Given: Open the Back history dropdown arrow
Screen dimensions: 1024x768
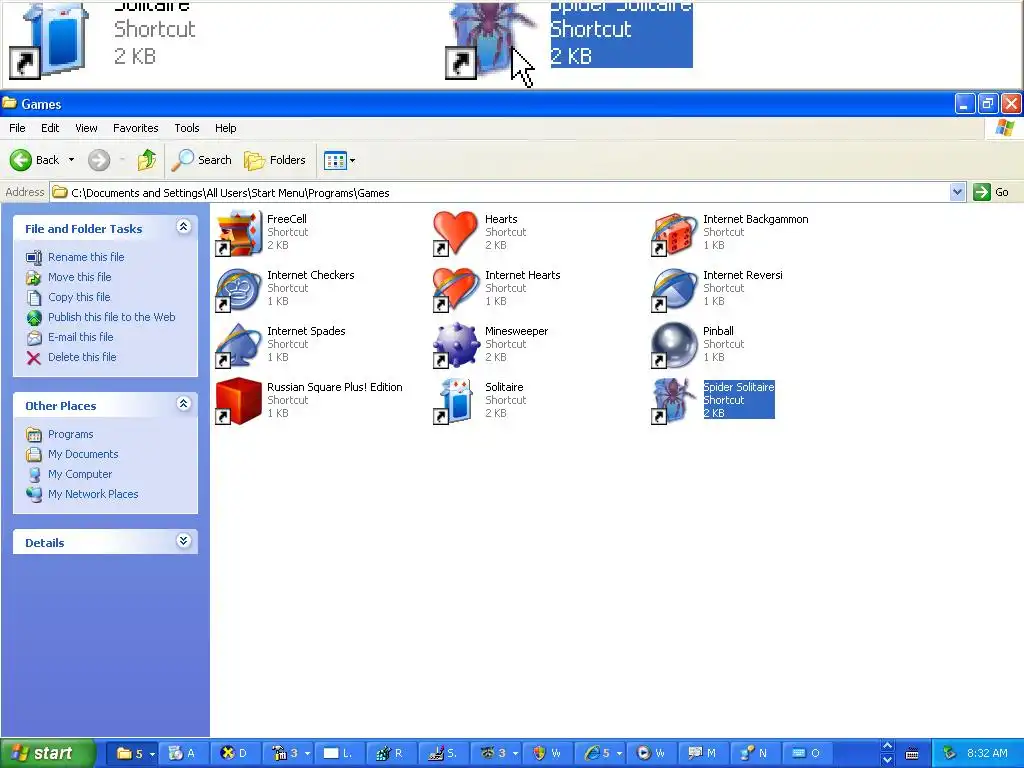Looking at the screenshot, I should click(71, 160).
